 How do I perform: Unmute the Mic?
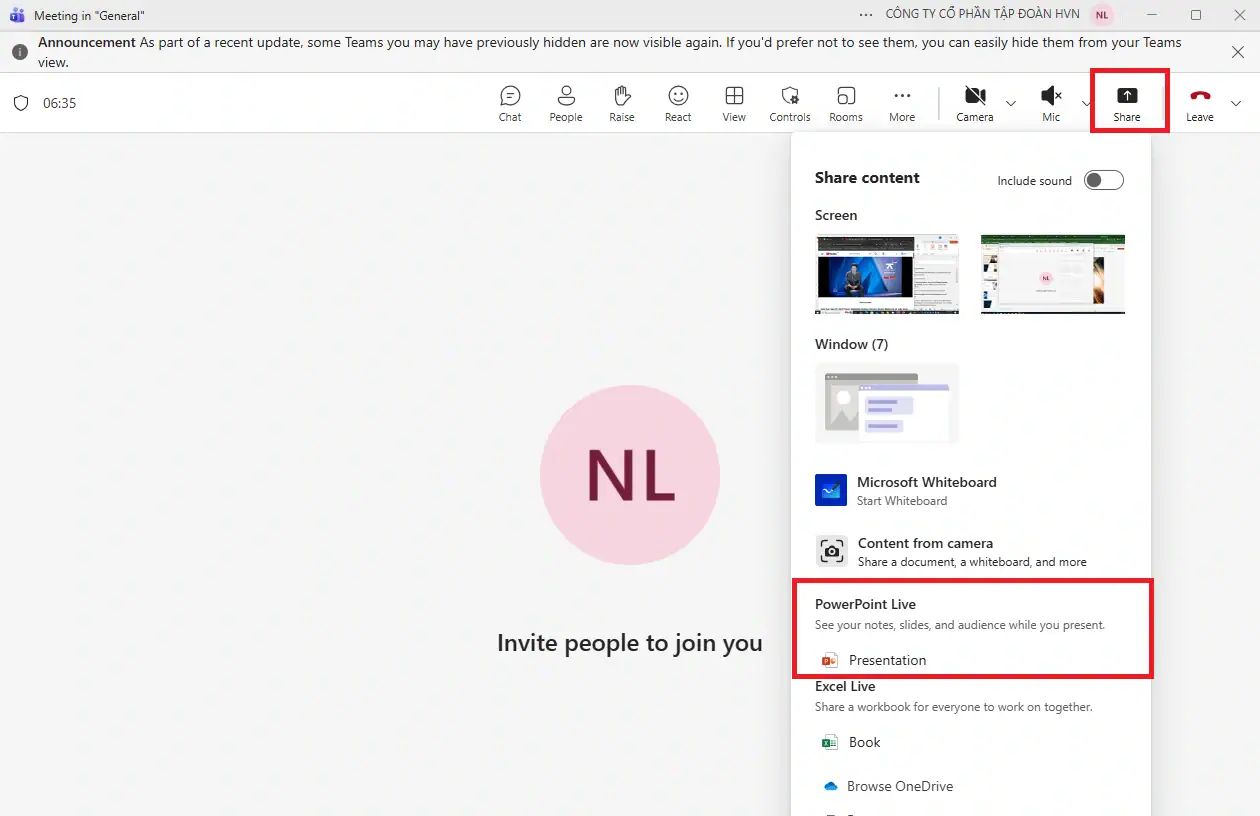pyautogui.click(x=1051, y=102)
